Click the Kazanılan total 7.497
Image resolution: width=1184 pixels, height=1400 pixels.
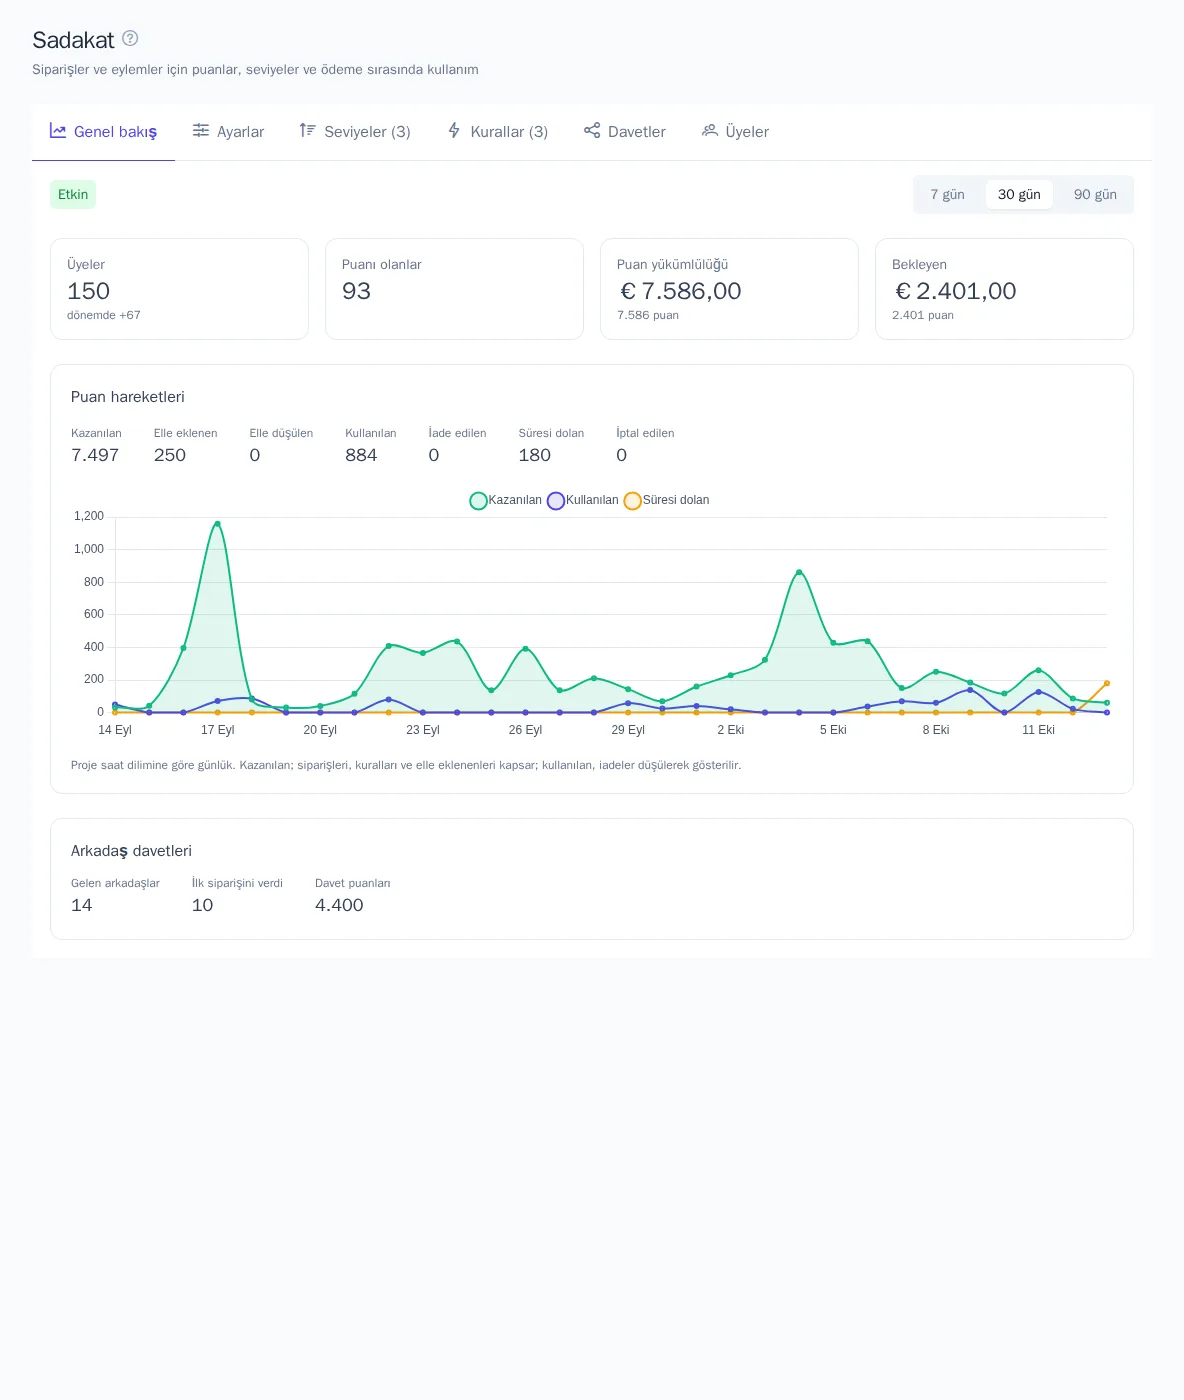coord(95,455)
